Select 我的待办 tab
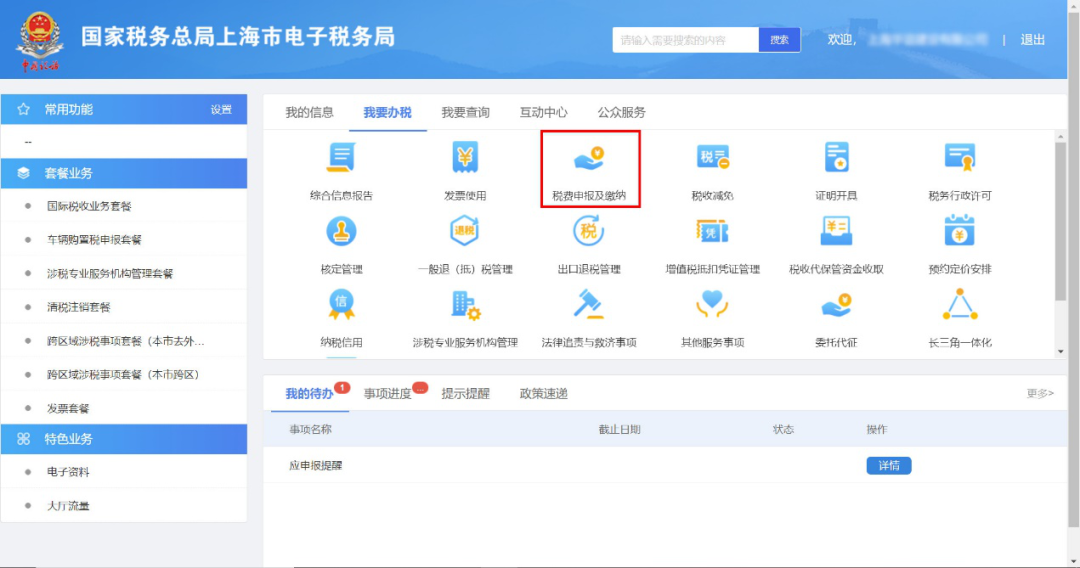Image resolution: width=1080 pixels, height=568 pixels. tap(309, 394)
